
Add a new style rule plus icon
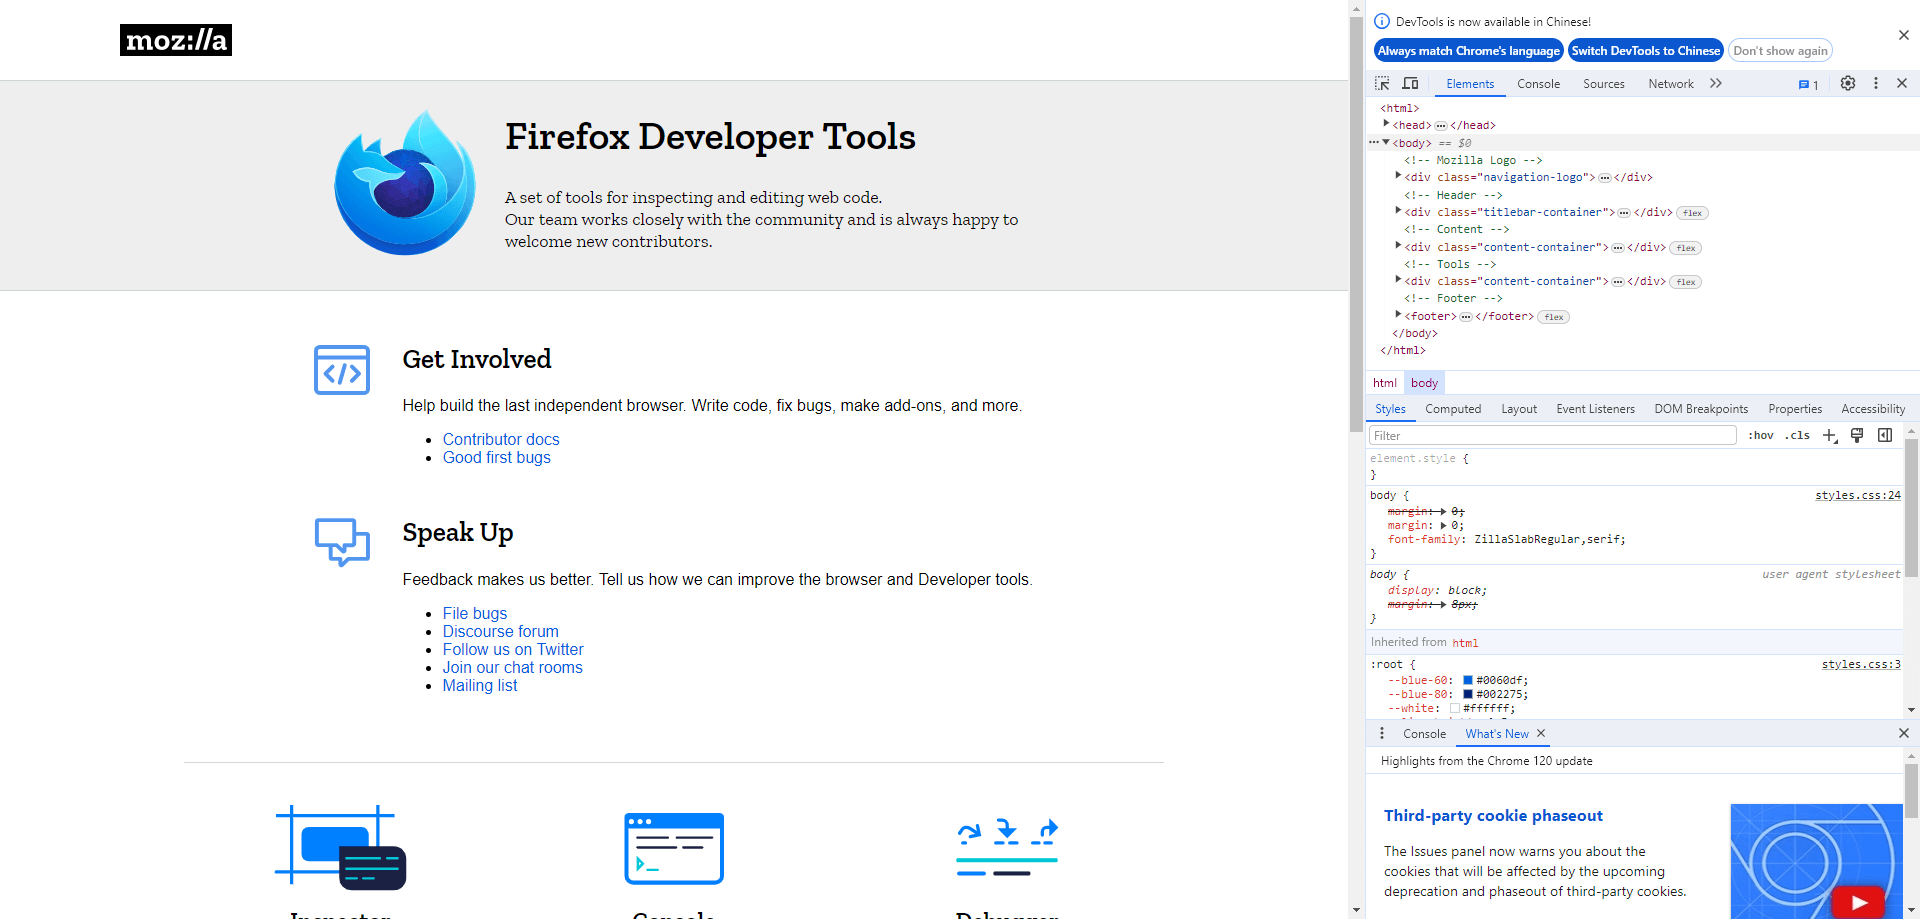pyautogui.click(x=1830, y=436)
